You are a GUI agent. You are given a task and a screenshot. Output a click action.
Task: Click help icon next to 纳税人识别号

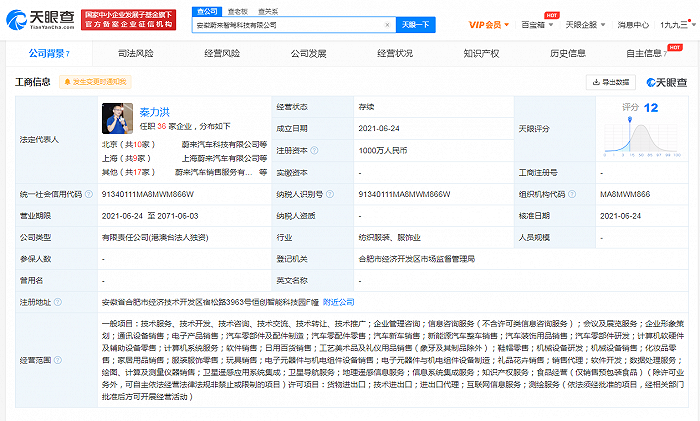pos(330,194)
